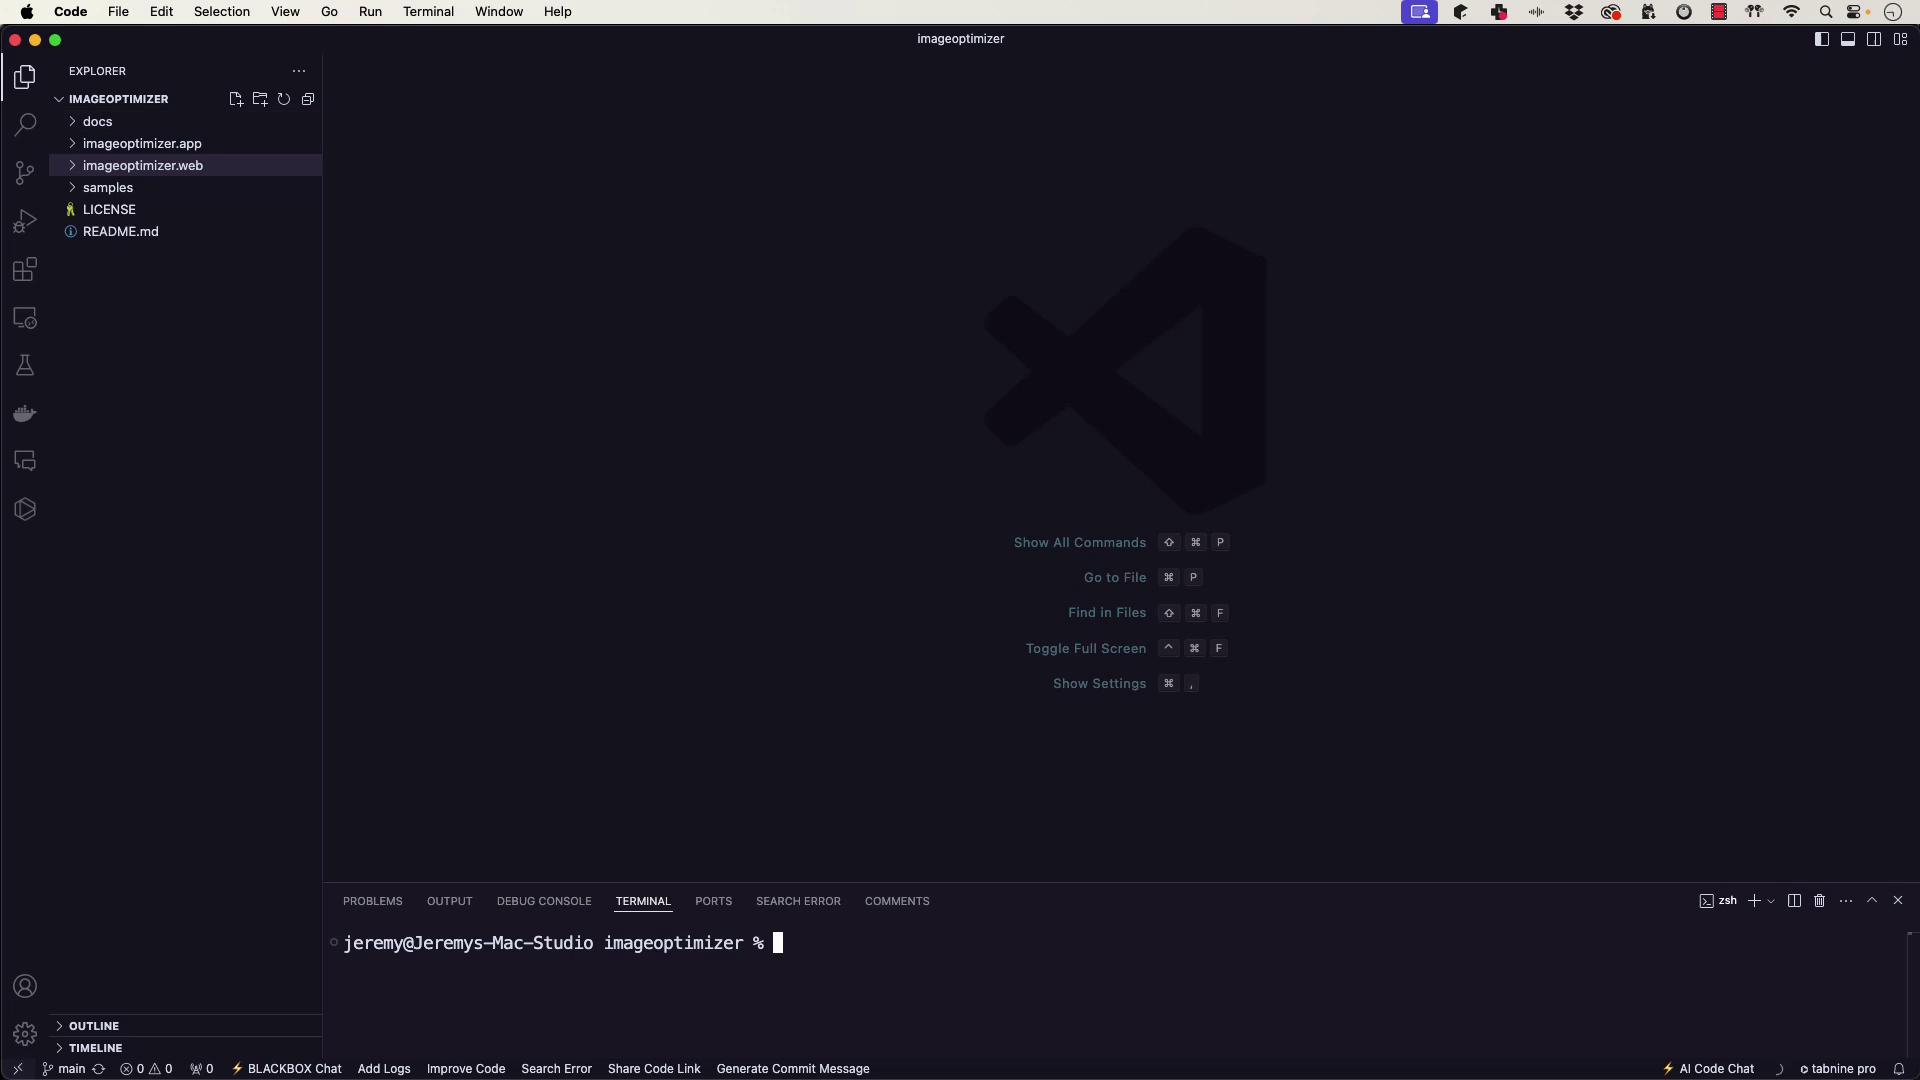The width and height of the screenshot is (1920, 1080).
Task: Open the Selection menu
Action: [x=222, y=12]
